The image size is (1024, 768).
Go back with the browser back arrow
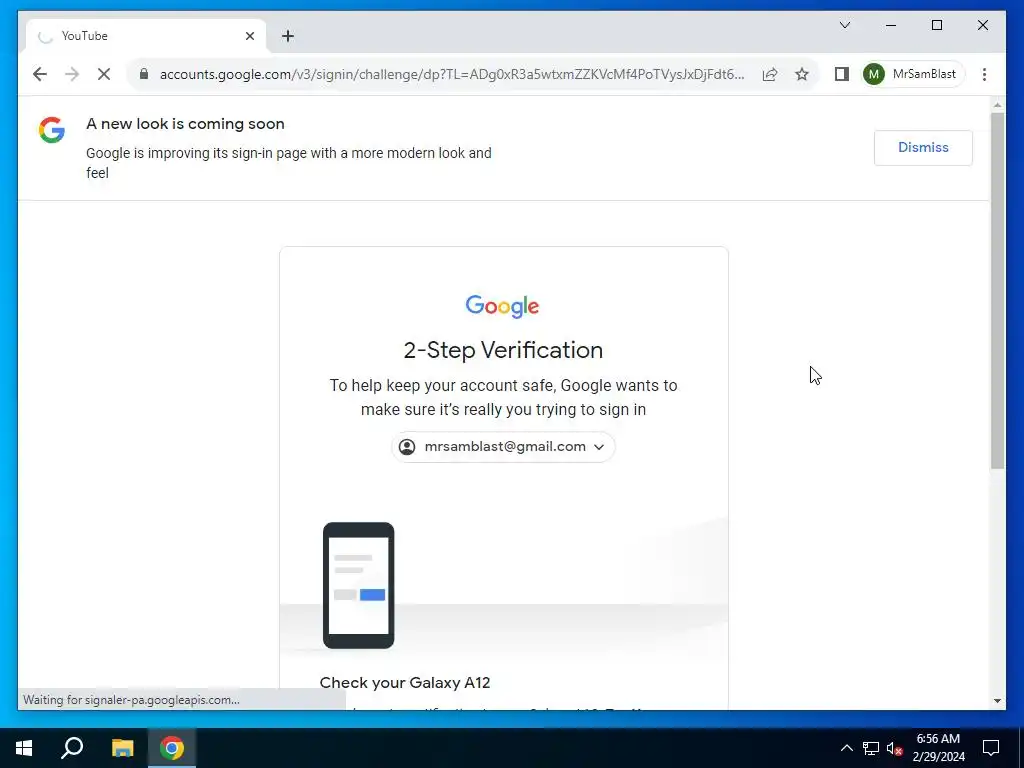tap(40, 74)
